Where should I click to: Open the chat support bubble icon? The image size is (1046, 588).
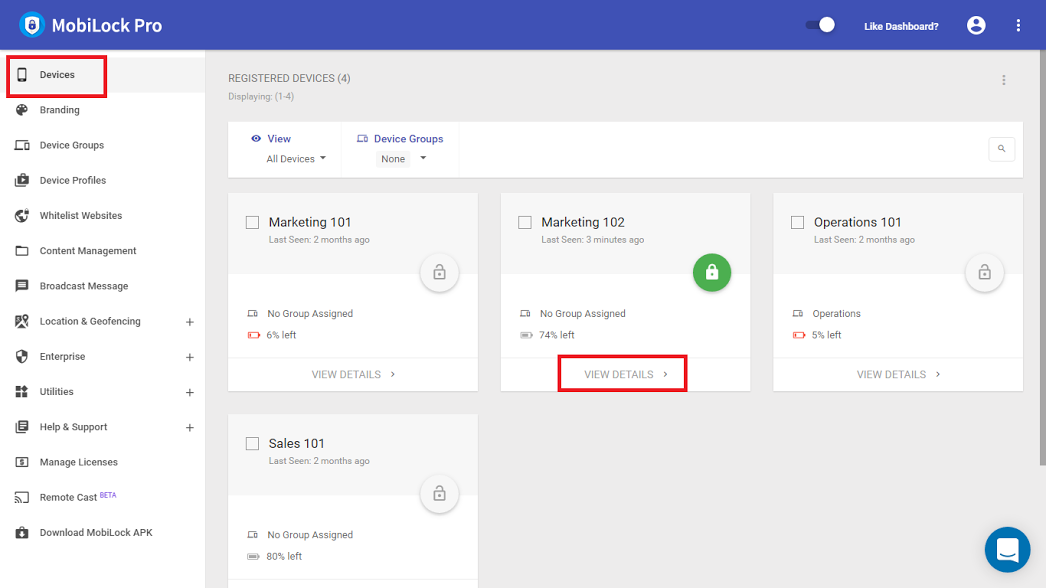(x=1007, y=550)
